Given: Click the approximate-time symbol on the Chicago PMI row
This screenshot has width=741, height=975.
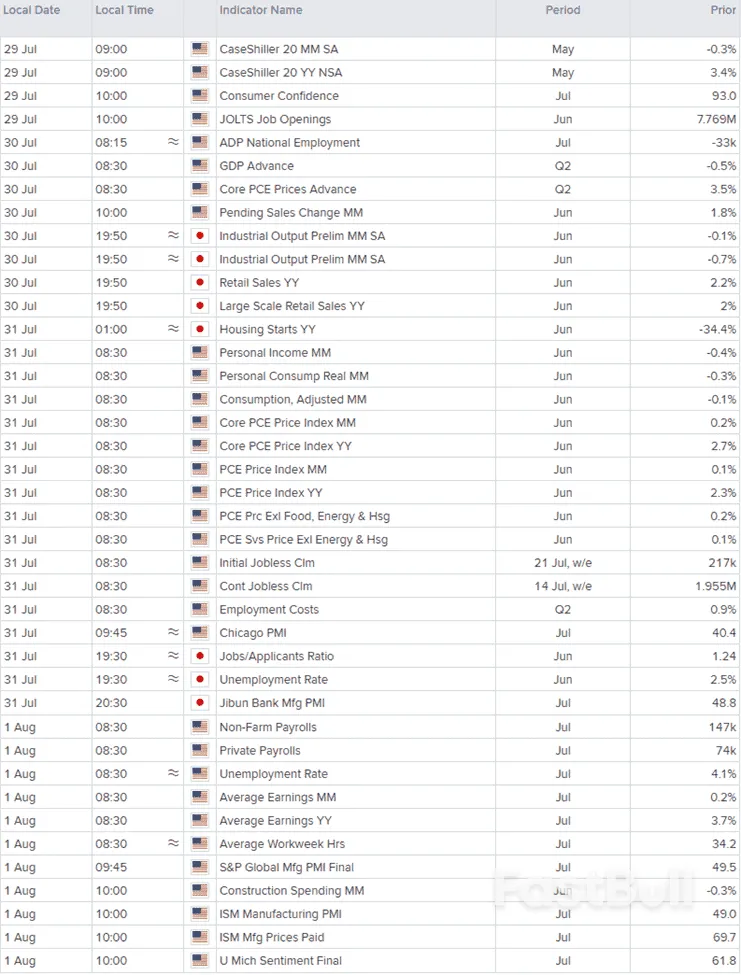Looking at the screenshot, I should pos(173,632).
